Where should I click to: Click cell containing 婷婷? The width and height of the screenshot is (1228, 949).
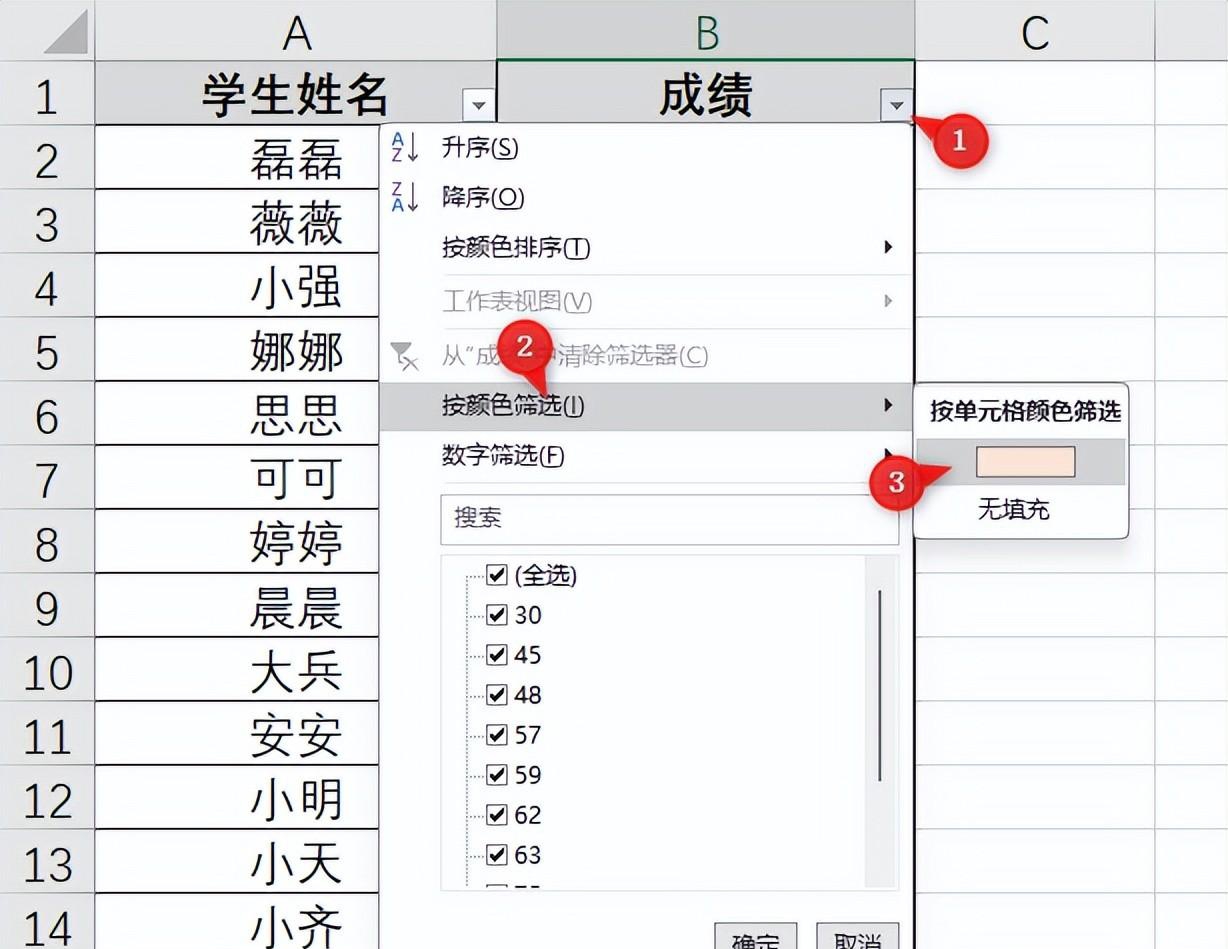238,542
